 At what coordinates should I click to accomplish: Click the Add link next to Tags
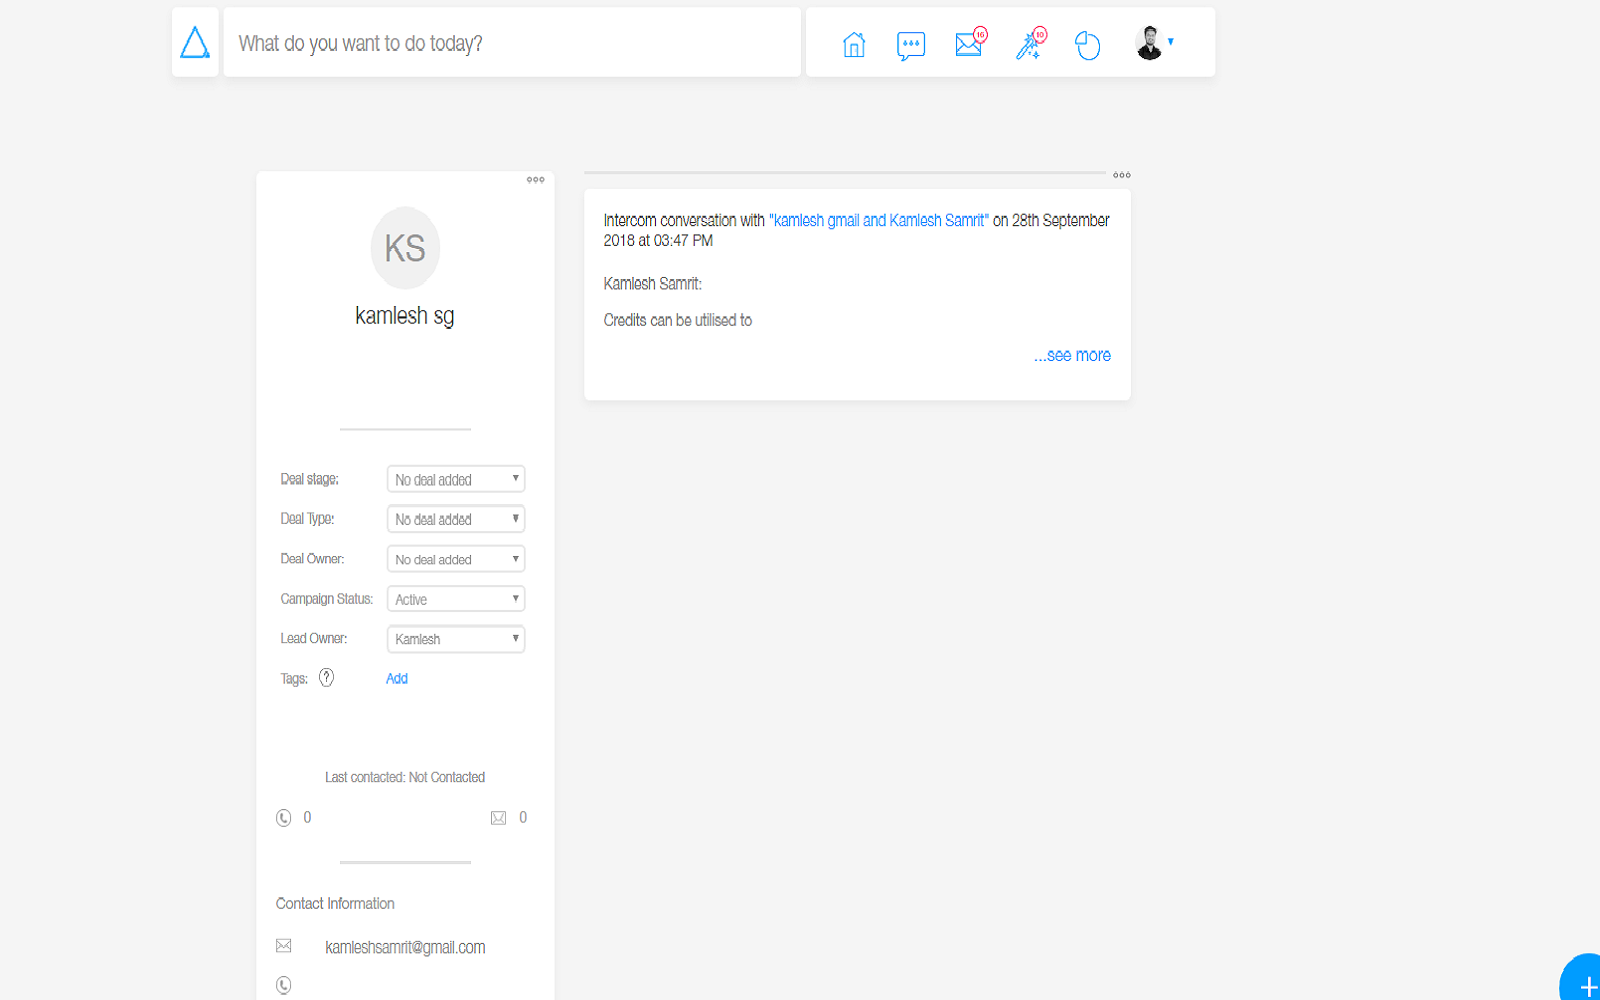point(396,678)
